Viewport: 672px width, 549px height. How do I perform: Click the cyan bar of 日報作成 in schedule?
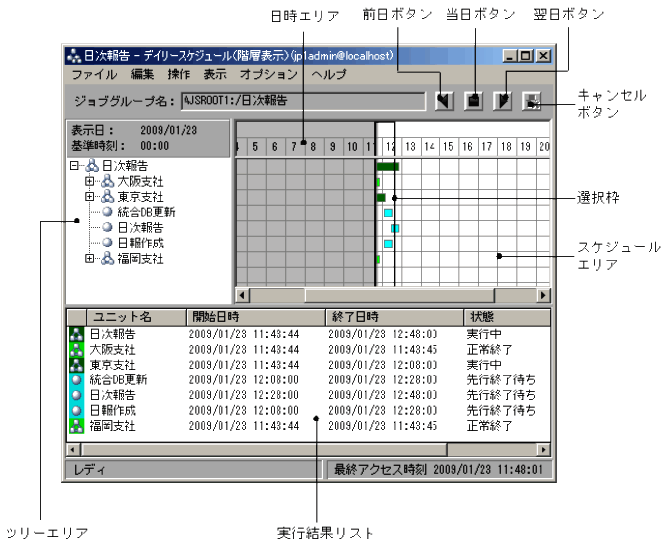[388, 244]
